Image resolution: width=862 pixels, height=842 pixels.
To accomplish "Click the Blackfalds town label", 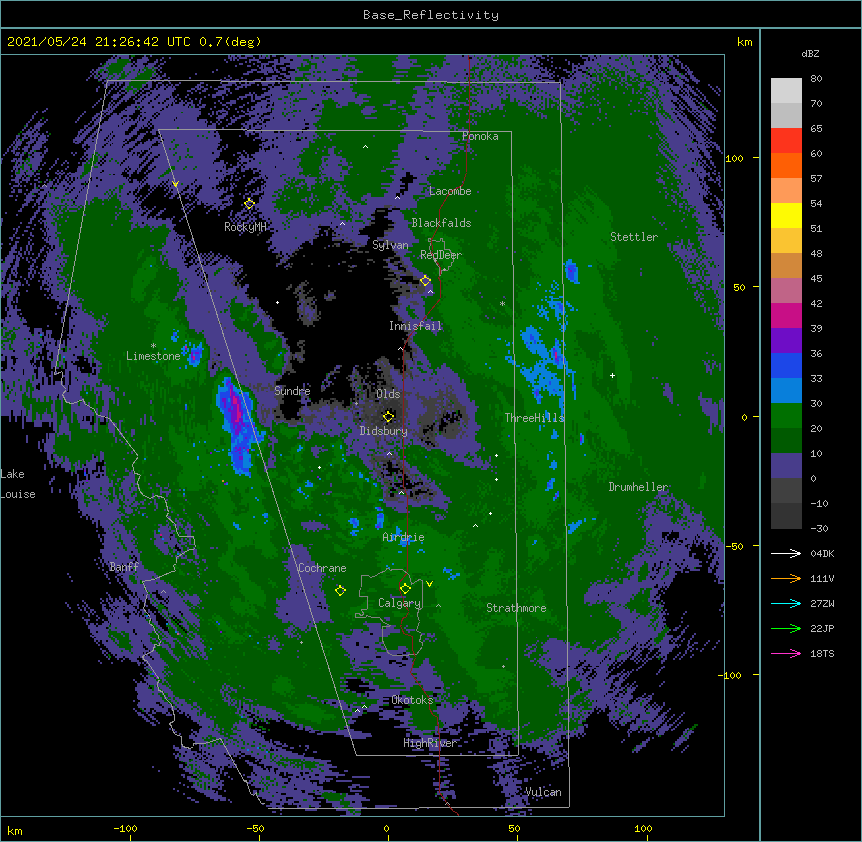I will pyautogui.click(x=441, y=223).
